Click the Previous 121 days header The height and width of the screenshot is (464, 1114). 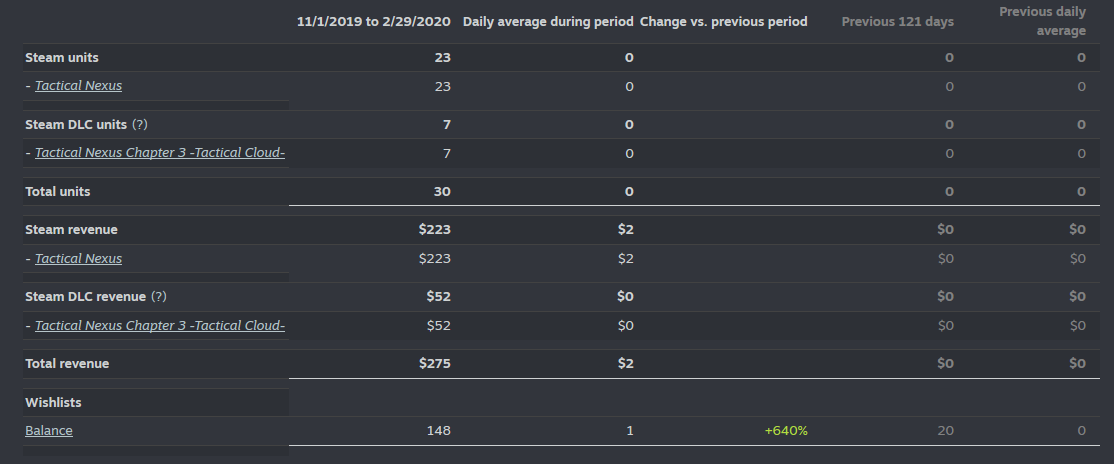tap(897, 21)
